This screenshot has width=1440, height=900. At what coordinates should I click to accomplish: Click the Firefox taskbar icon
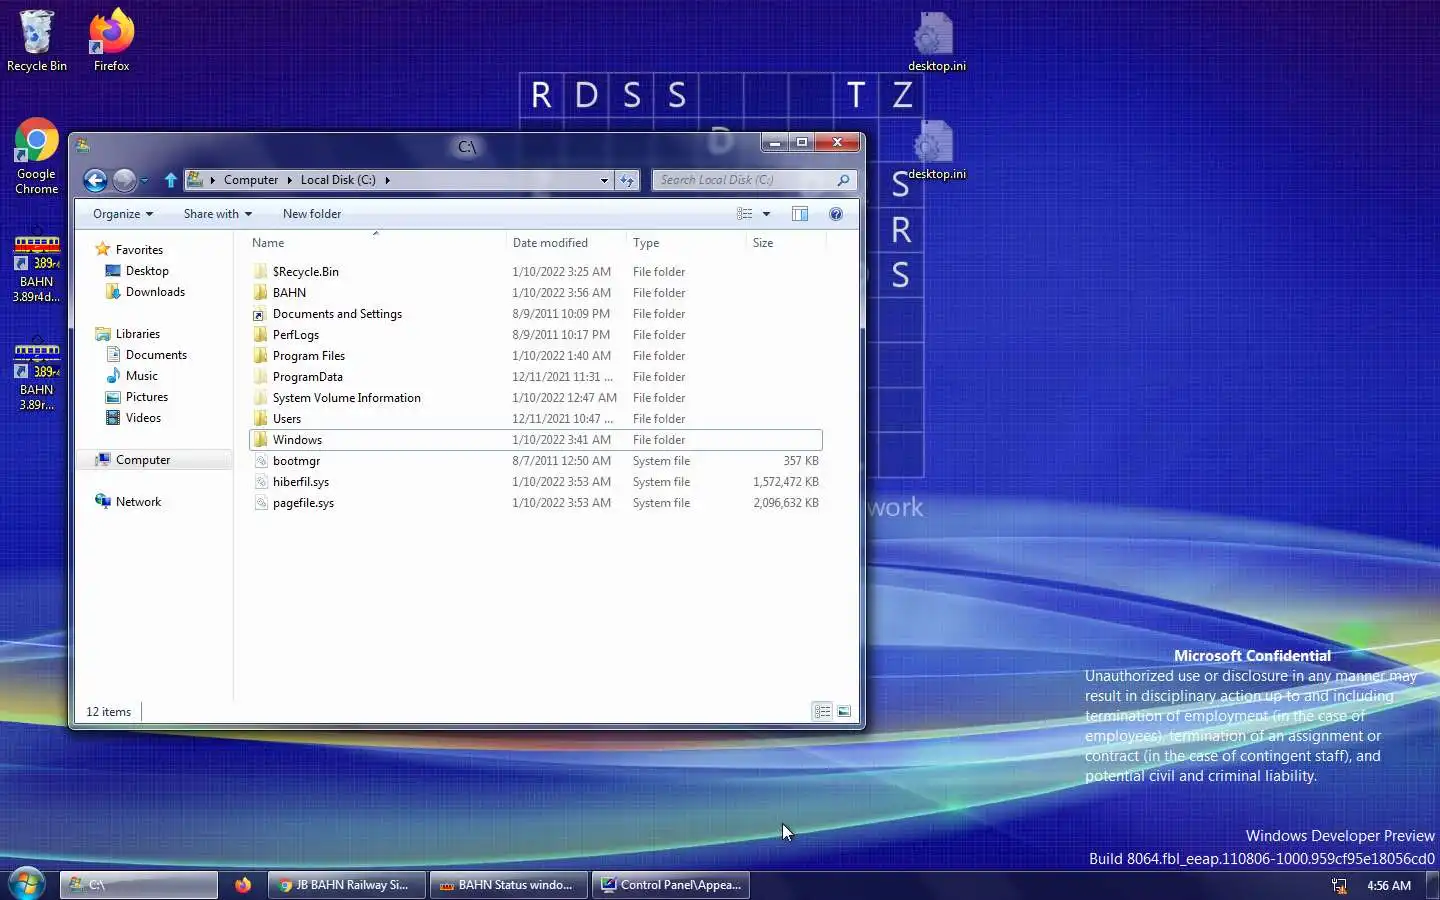tap(243, 885)
